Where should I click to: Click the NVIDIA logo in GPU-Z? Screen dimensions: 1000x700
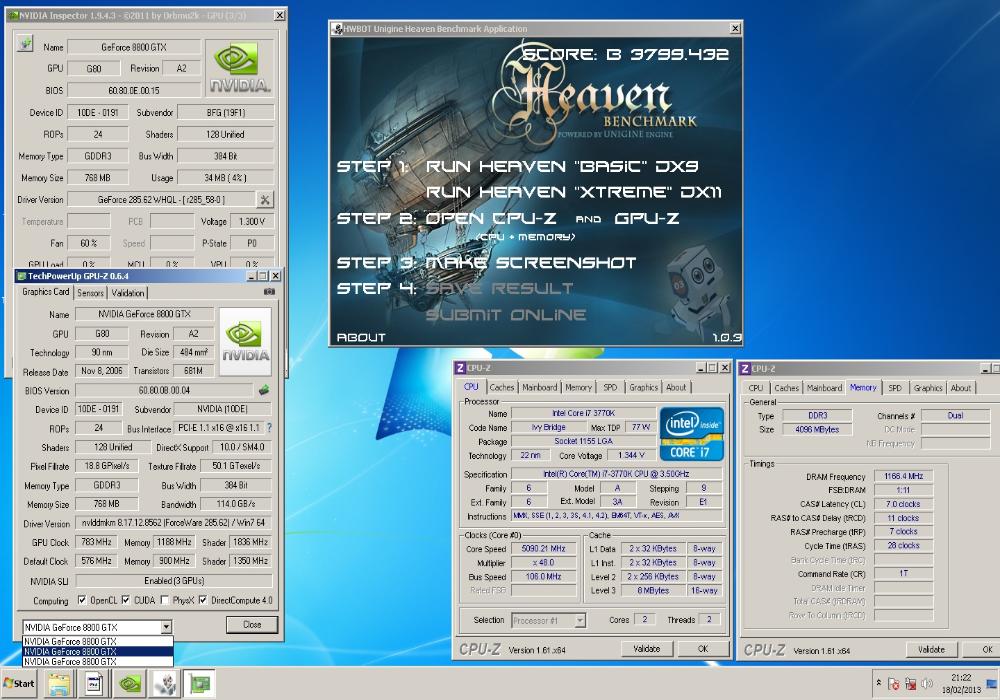click(246, 341)
